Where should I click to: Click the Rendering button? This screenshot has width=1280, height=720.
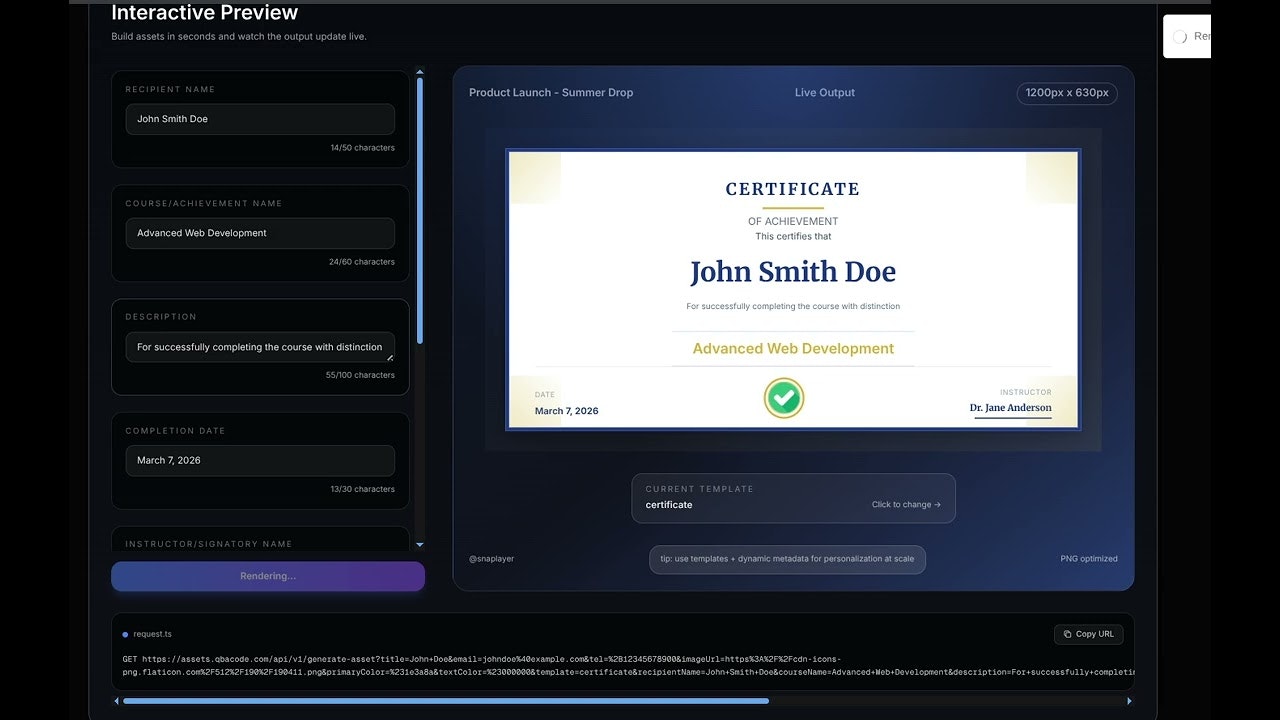[268, 576]
